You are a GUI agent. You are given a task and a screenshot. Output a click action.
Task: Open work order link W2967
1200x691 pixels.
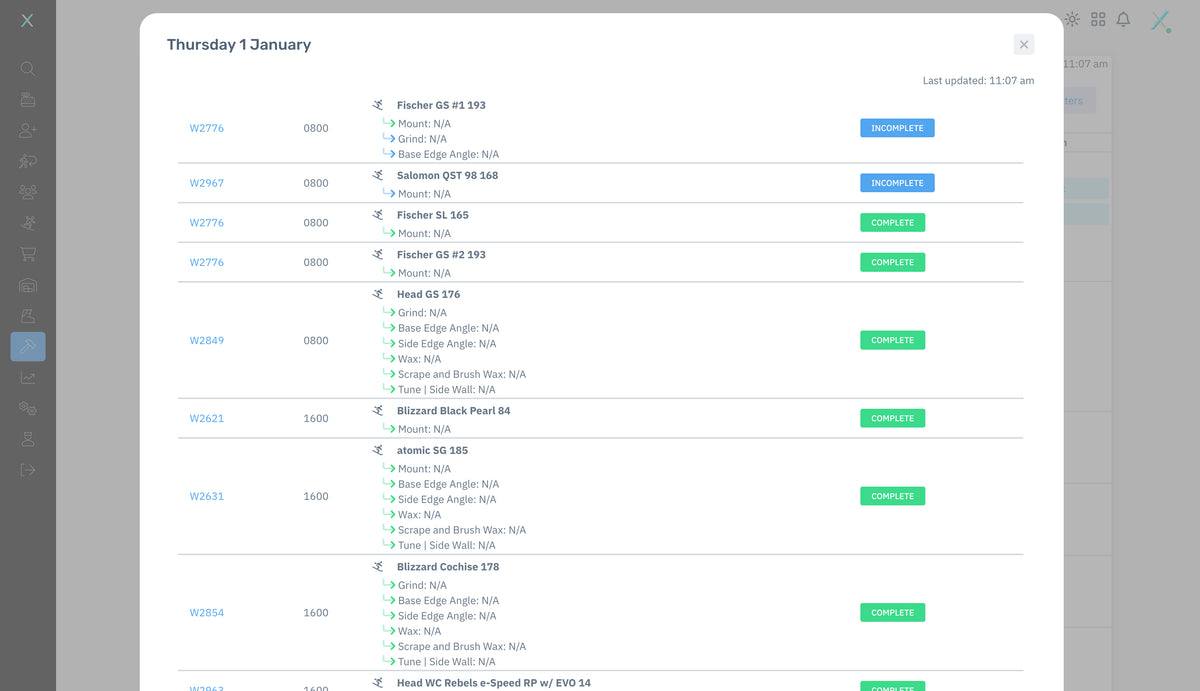pyautogui.click(x=207, y=183)
